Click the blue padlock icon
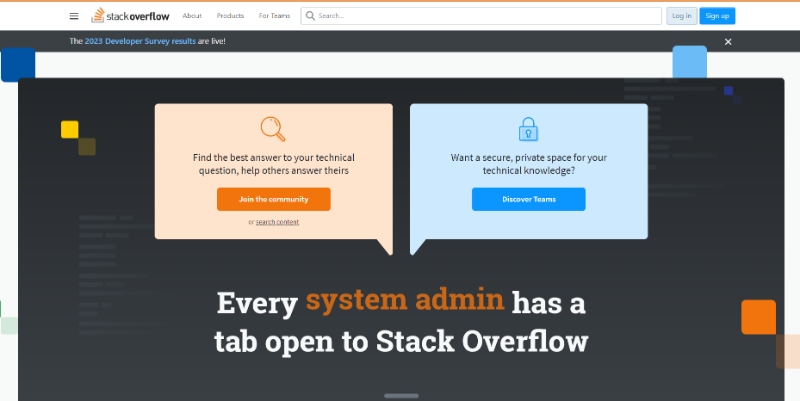 [528, 129]
